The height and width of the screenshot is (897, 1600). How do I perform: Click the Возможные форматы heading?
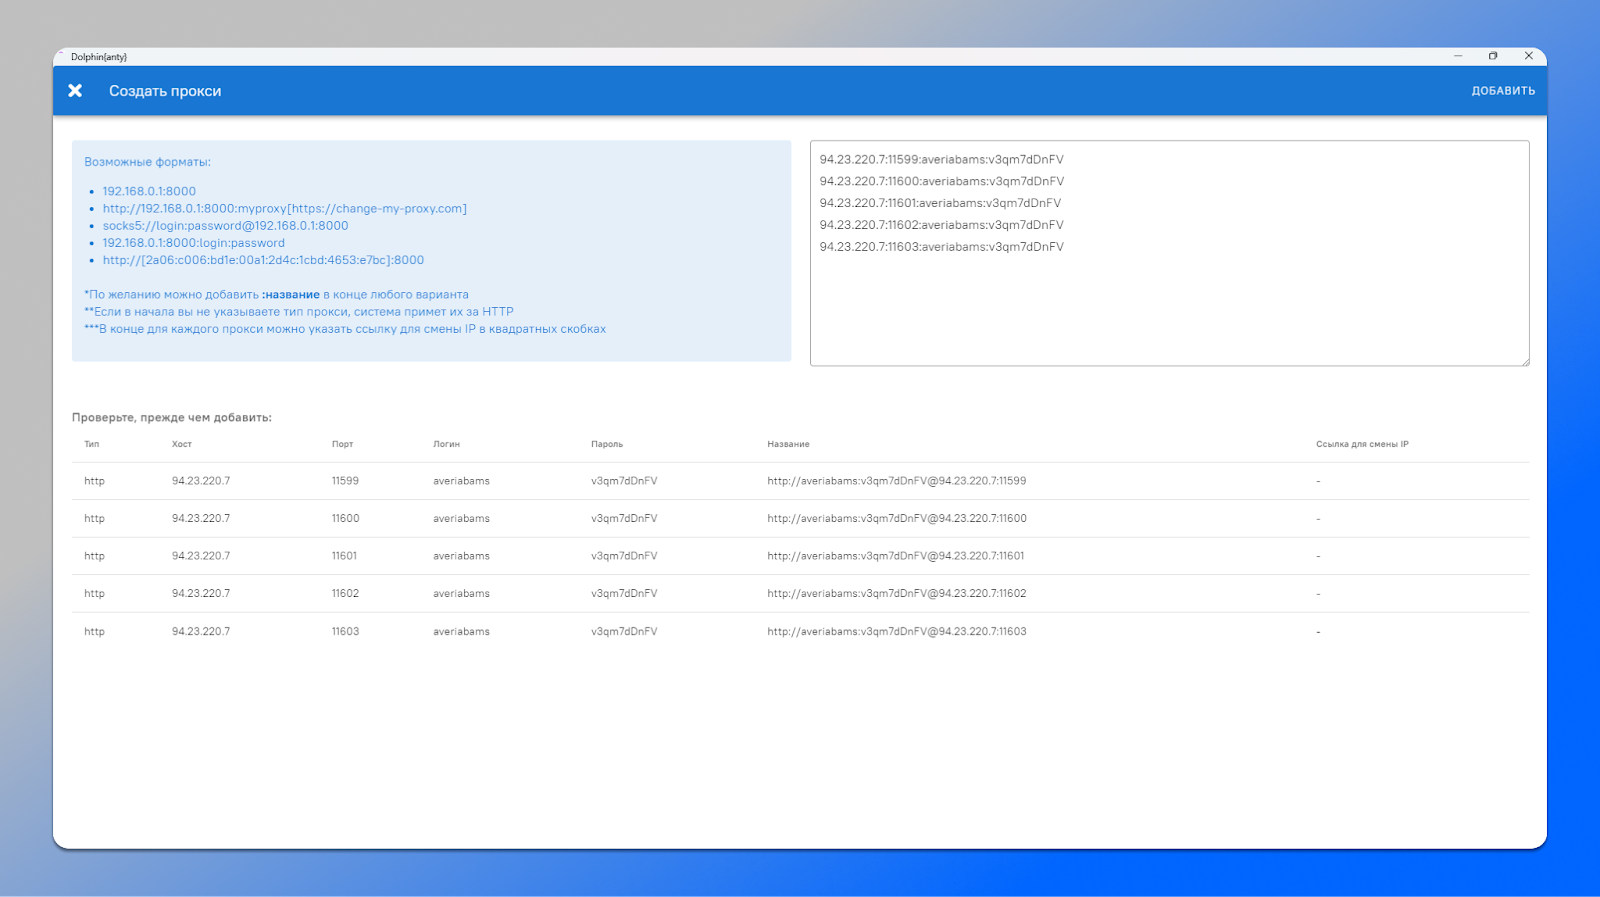click(x=147, y=162)
